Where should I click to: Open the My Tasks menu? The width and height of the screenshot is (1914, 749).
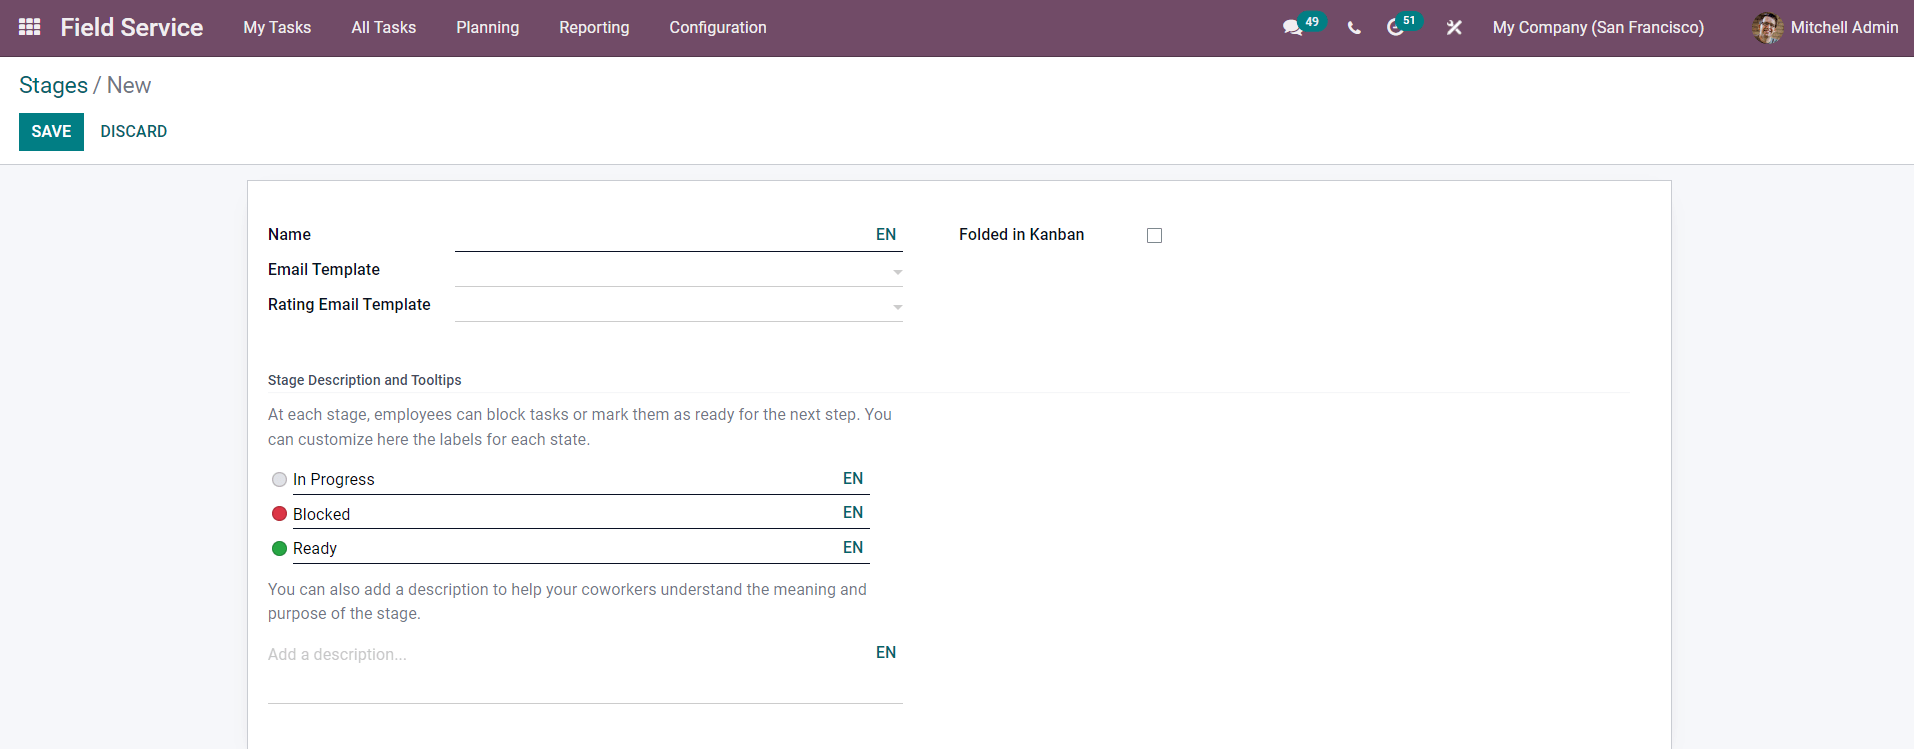coord(277,28)
